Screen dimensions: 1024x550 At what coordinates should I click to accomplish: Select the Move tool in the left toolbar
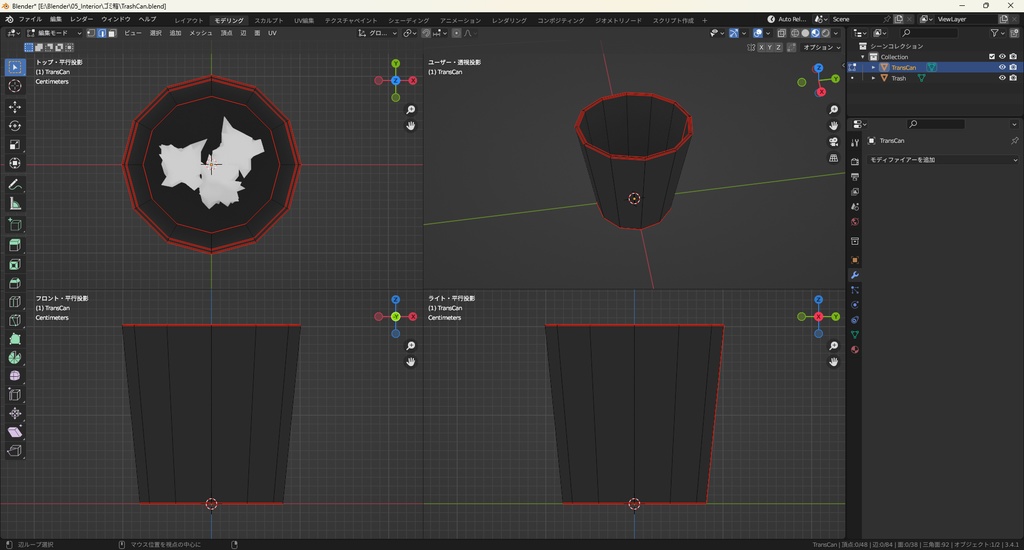coord(15,107)
